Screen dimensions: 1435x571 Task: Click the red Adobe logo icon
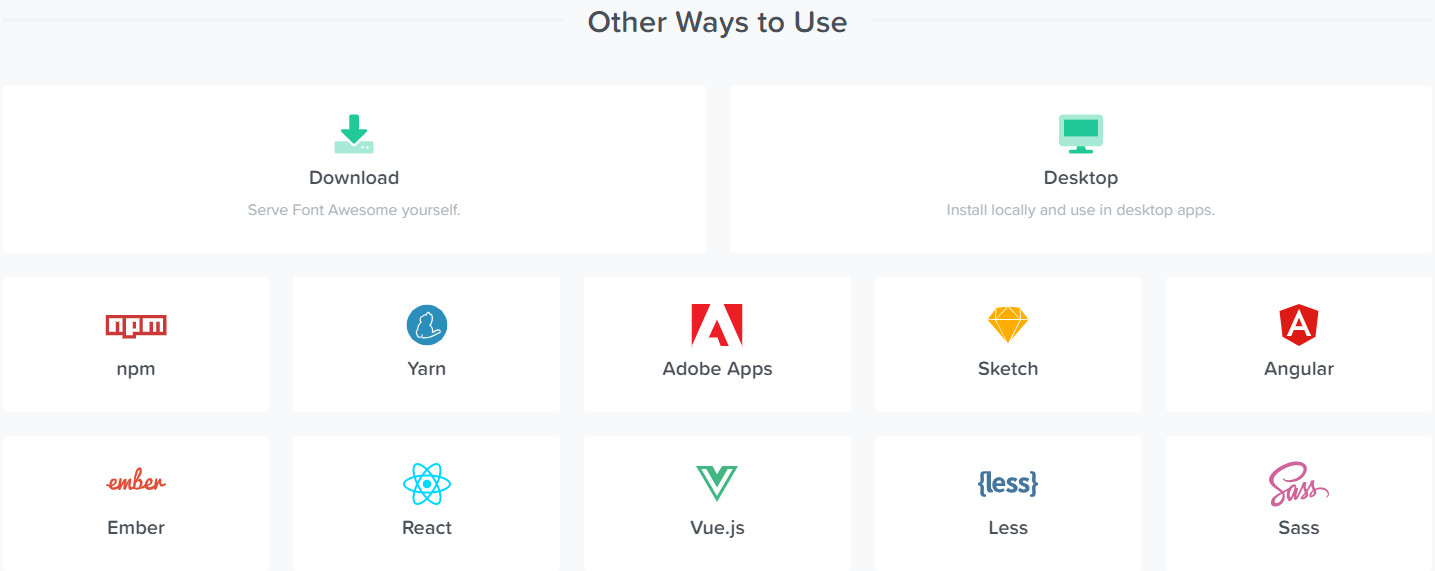click(x=717, y=325)
